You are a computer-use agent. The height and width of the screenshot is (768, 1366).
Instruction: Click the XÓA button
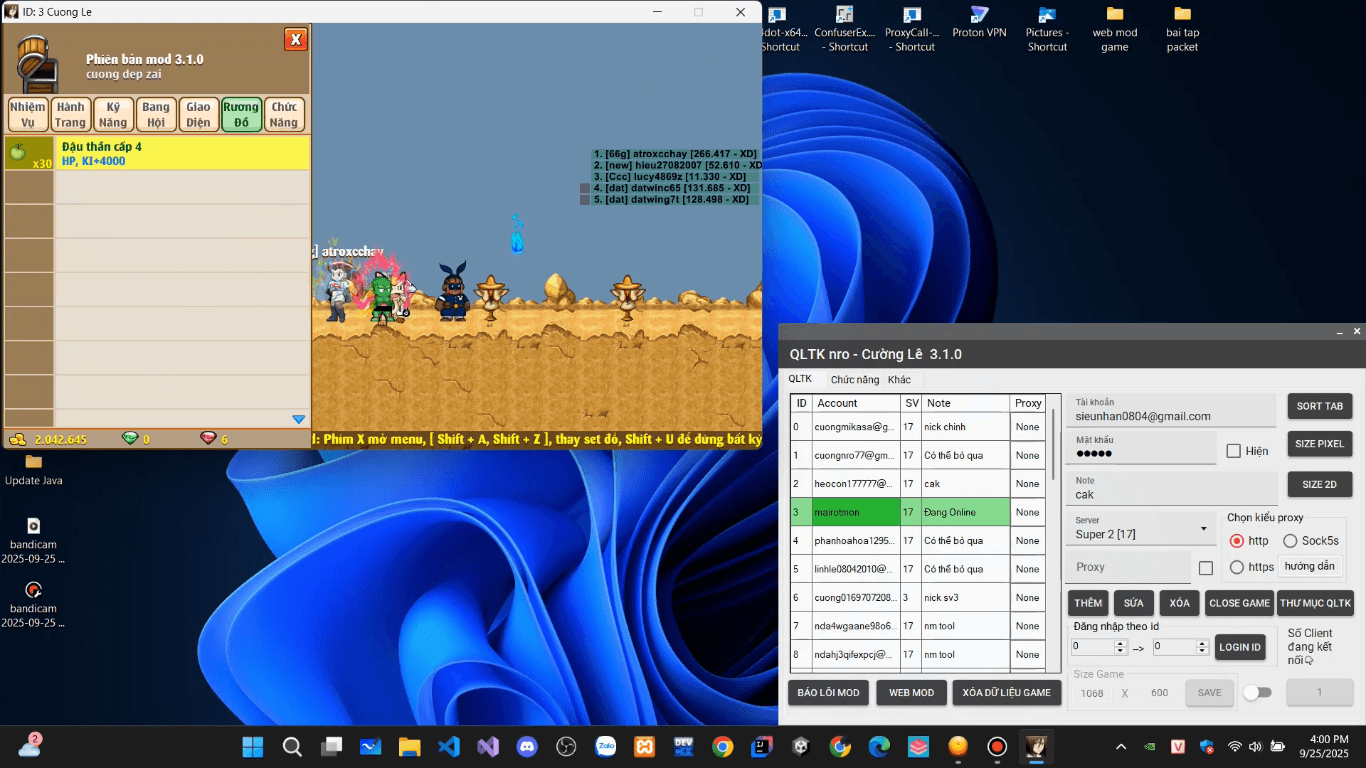click(1180, 603)
